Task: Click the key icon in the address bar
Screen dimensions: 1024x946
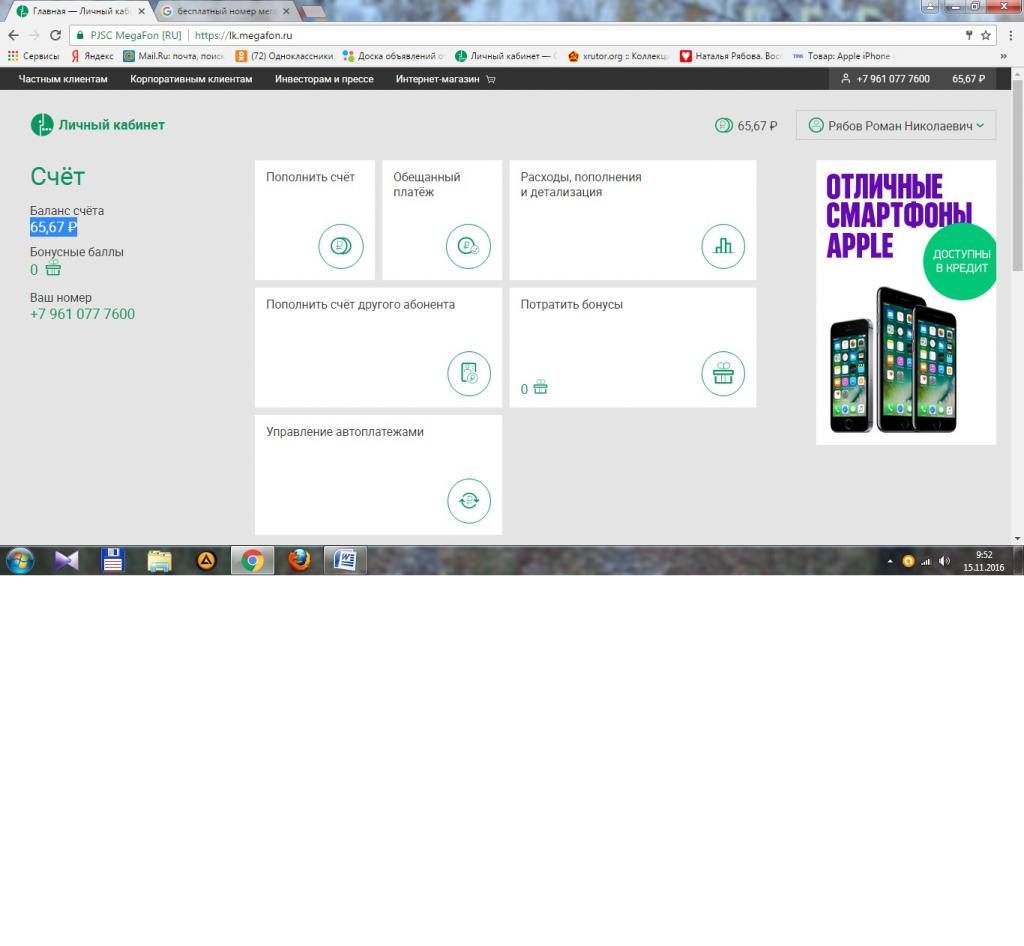Action: tap(968, 35)
